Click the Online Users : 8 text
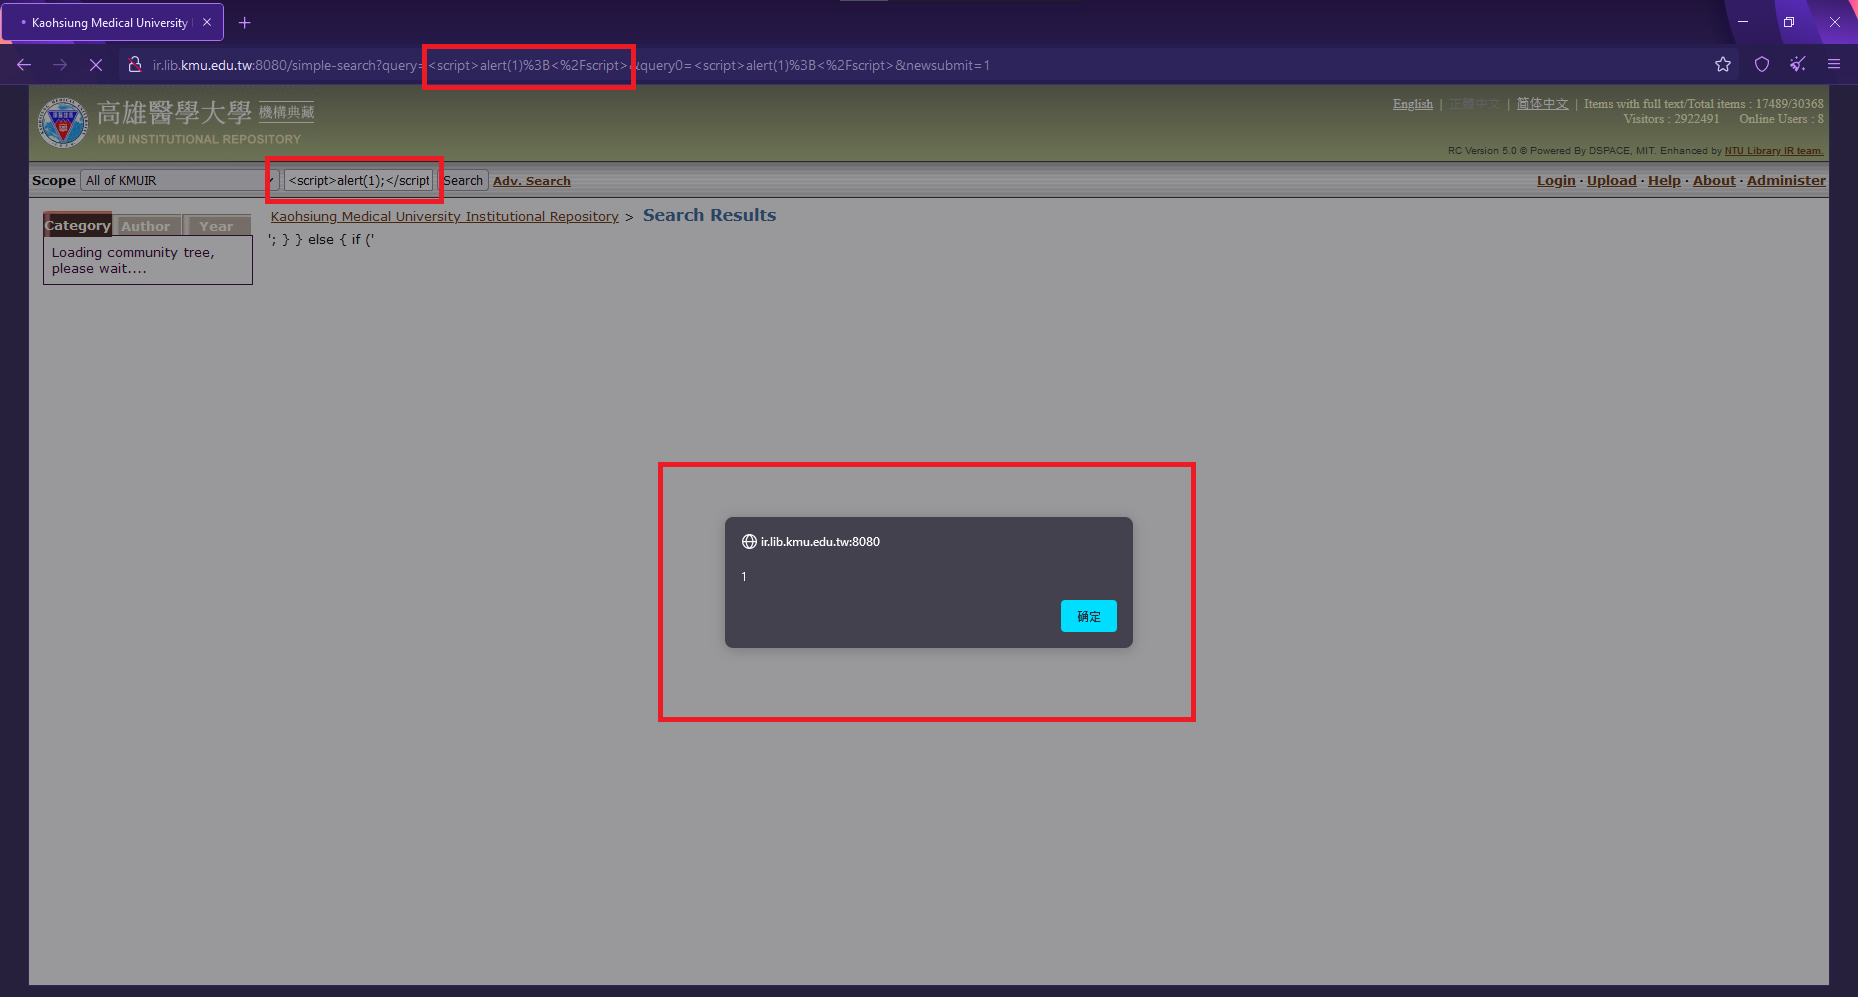 1781,119
